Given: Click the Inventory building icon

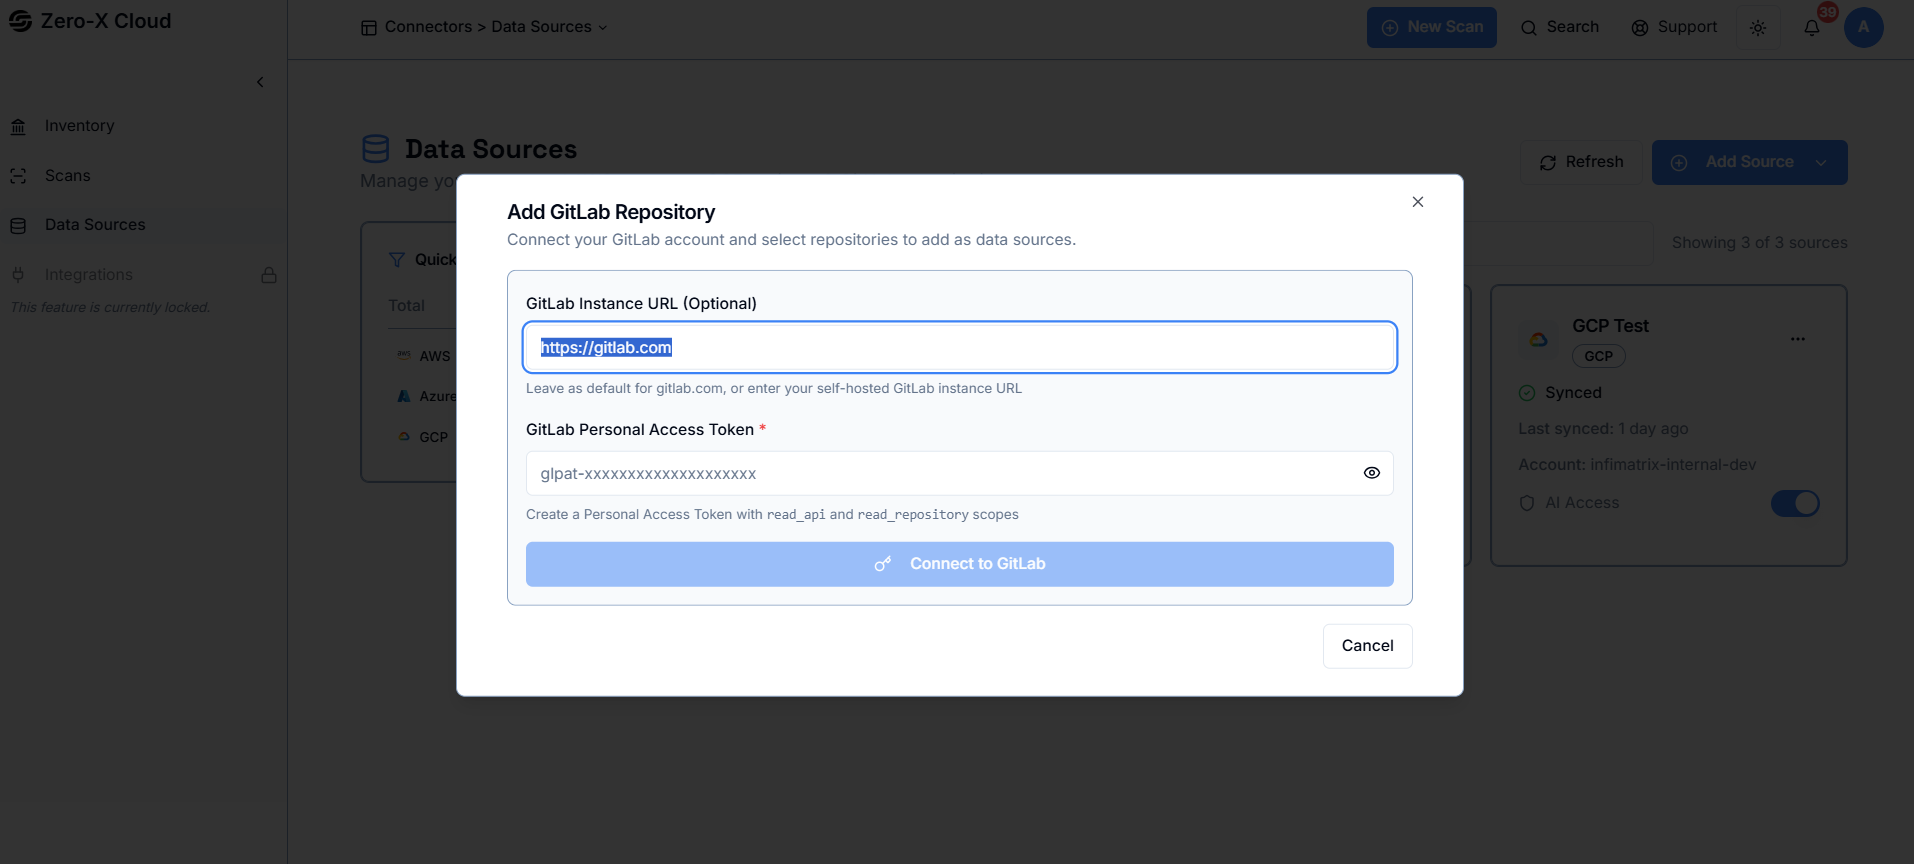Looking at the screenshot, I should click(x=18, y=127).
